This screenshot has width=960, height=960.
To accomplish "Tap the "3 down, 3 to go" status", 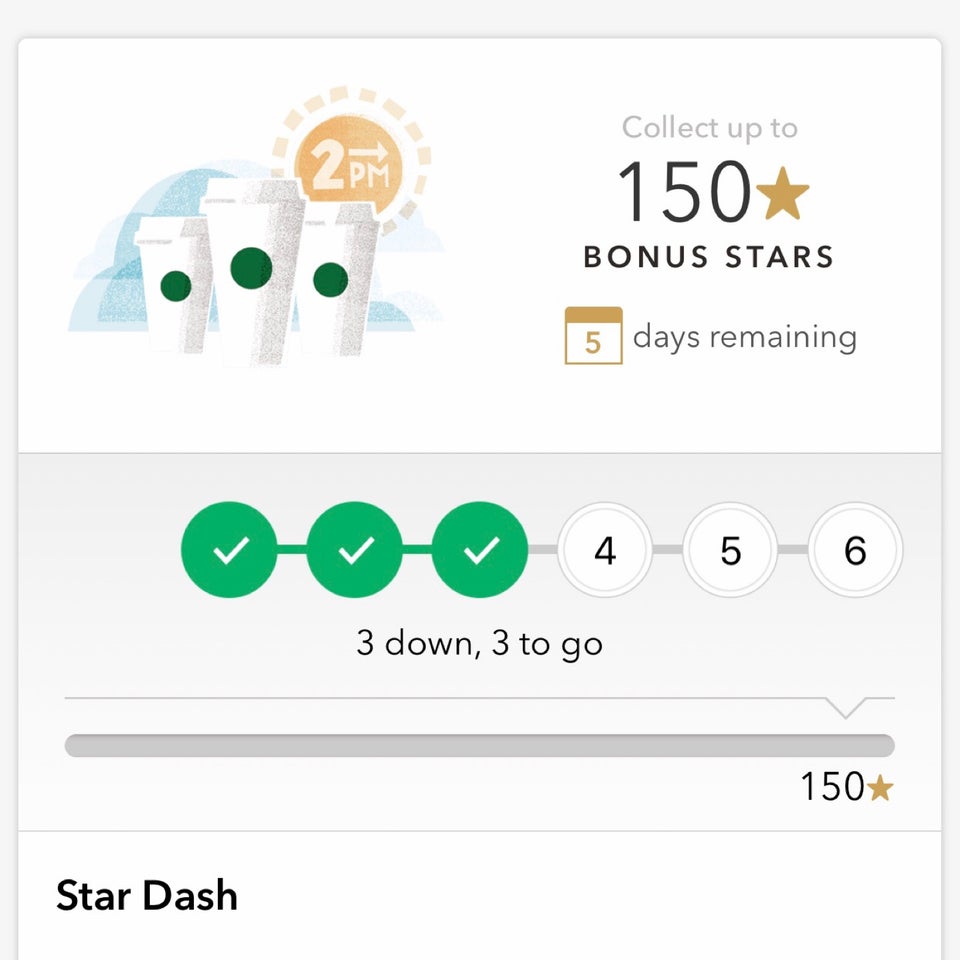I will click(x=479, y=643).
